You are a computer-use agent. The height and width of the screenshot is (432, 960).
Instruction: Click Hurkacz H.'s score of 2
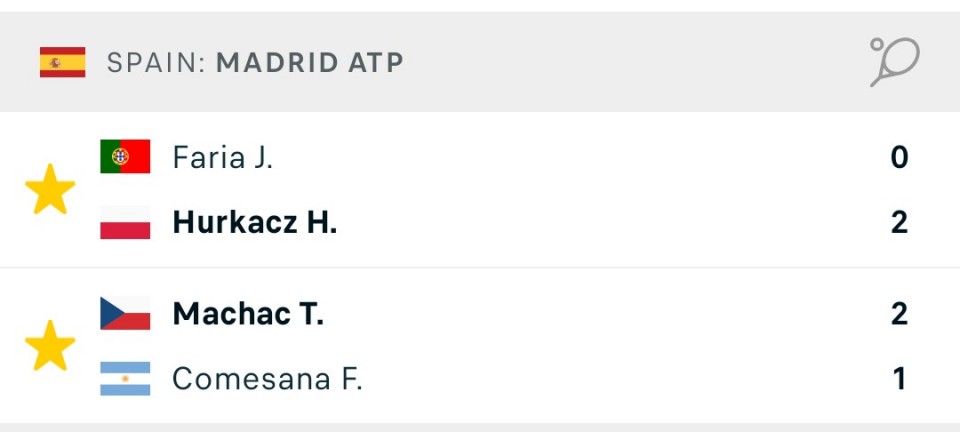[x=899, y=222]
